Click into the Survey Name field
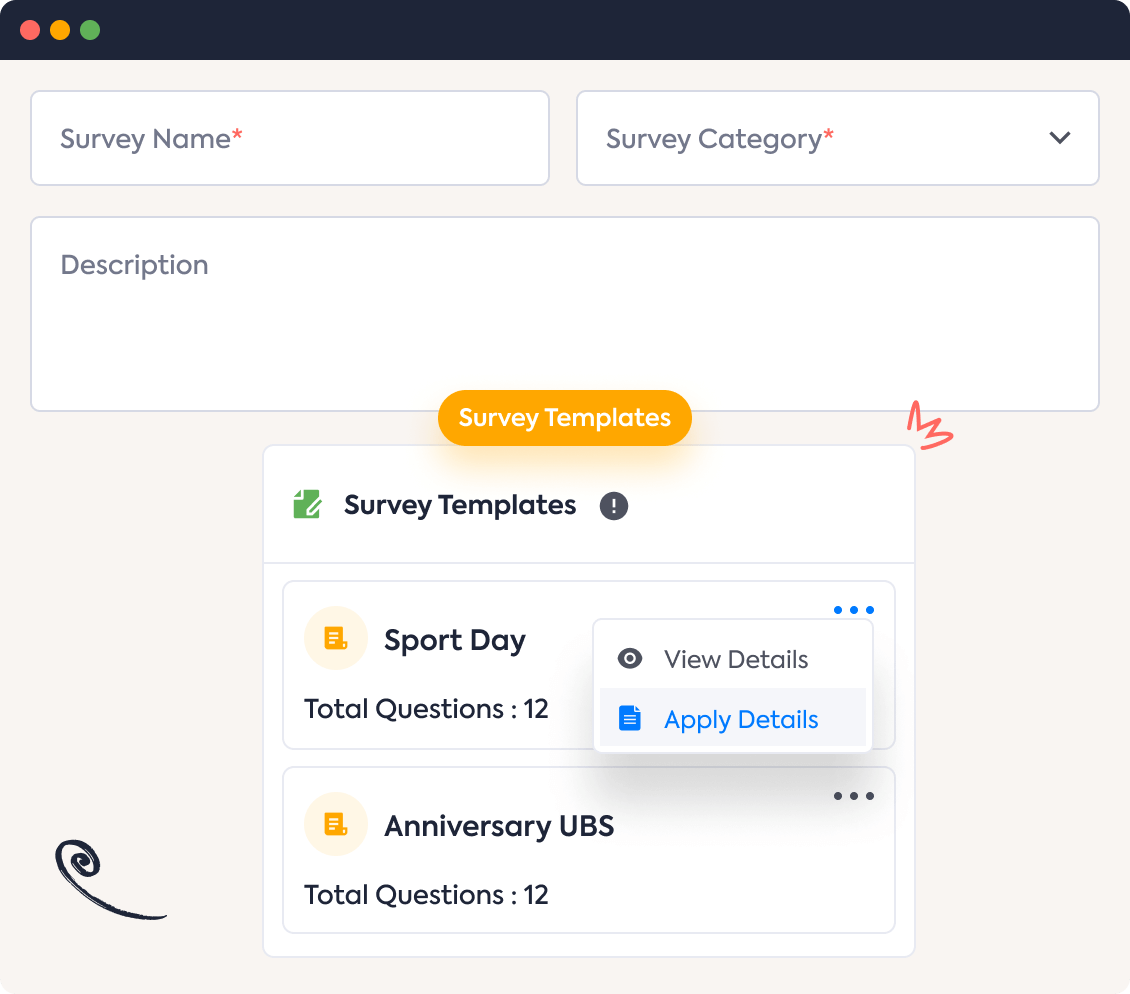Screen dimensions: 1130x994 [x=290, y=138]
